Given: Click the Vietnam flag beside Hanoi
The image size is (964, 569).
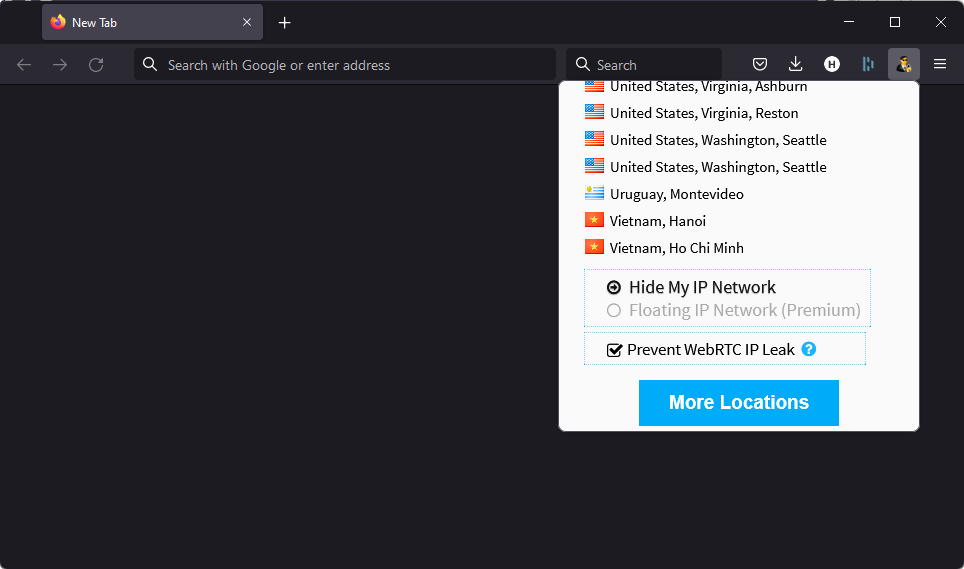Looking at the screenshot, I should 594,219.
